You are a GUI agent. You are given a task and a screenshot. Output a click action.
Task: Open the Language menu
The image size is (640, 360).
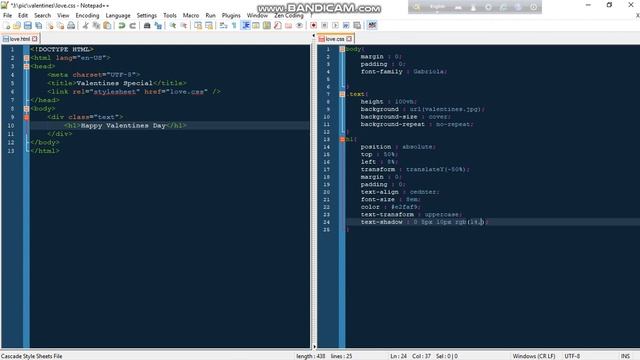[x=118, y=16]
